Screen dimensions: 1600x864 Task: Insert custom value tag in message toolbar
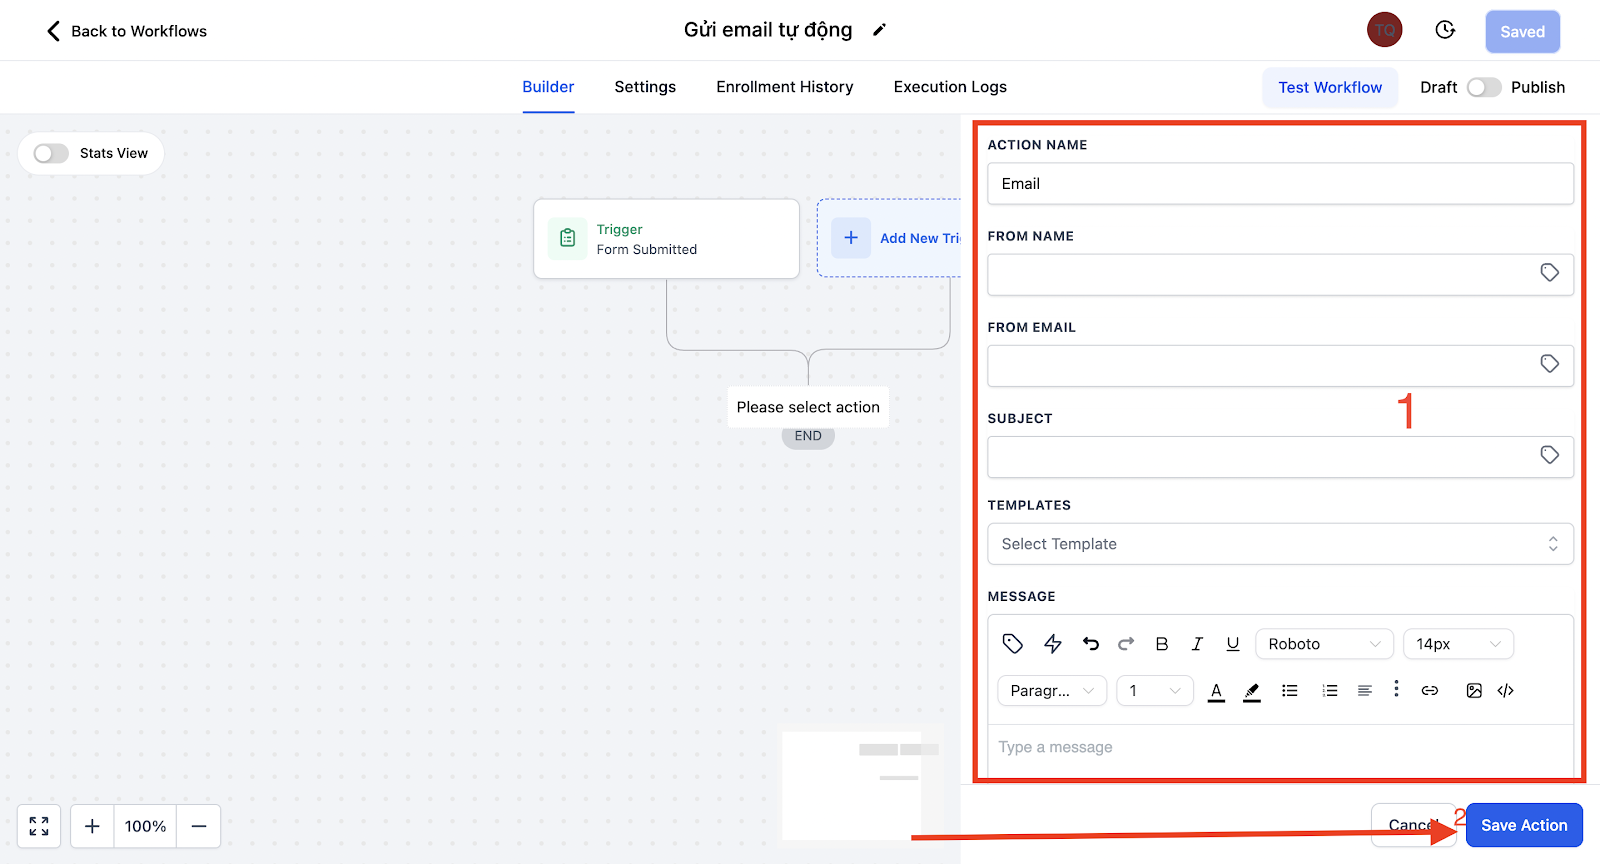click(1013, 644)
